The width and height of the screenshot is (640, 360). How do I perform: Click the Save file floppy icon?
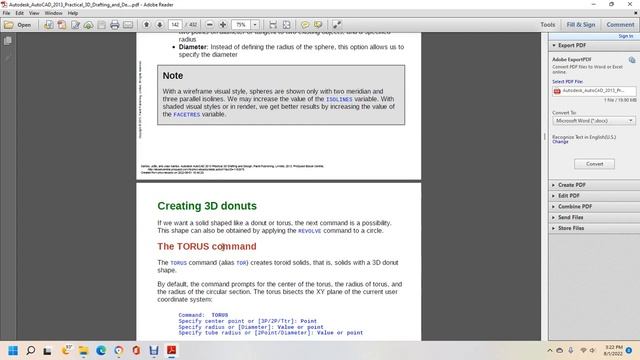[x=102, y=25]
